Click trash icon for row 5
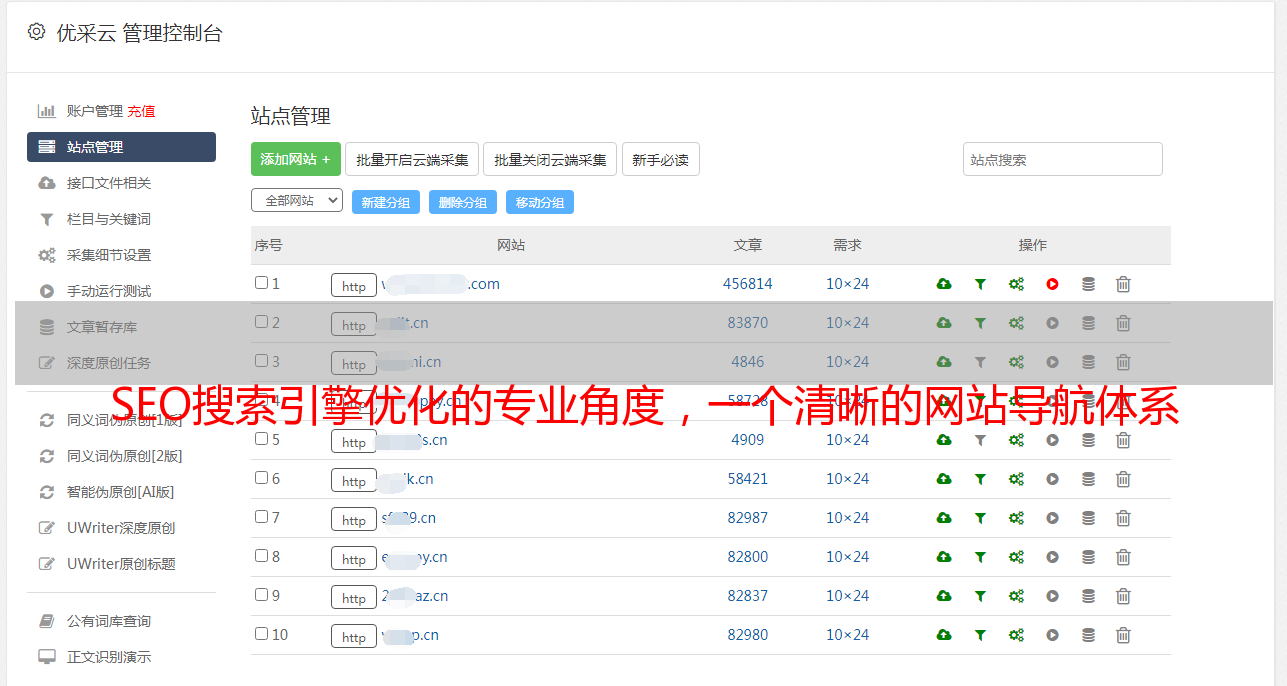1287x686 pixels. pyautogui.click(x=1123, y=440)
